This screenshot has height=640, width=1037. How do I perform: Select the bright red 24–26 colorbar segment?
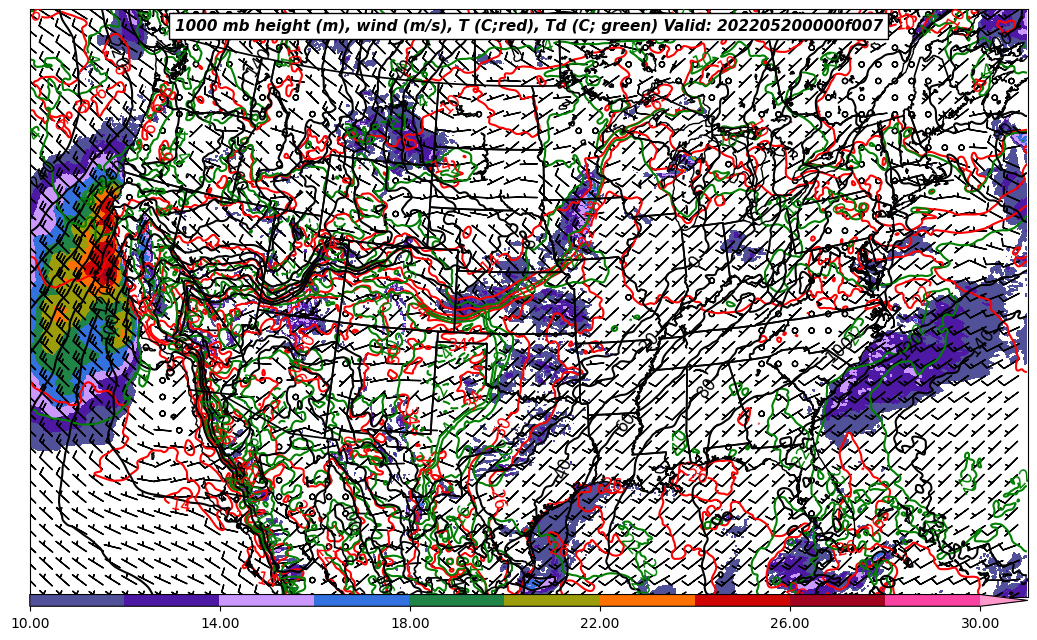[742, 600]
